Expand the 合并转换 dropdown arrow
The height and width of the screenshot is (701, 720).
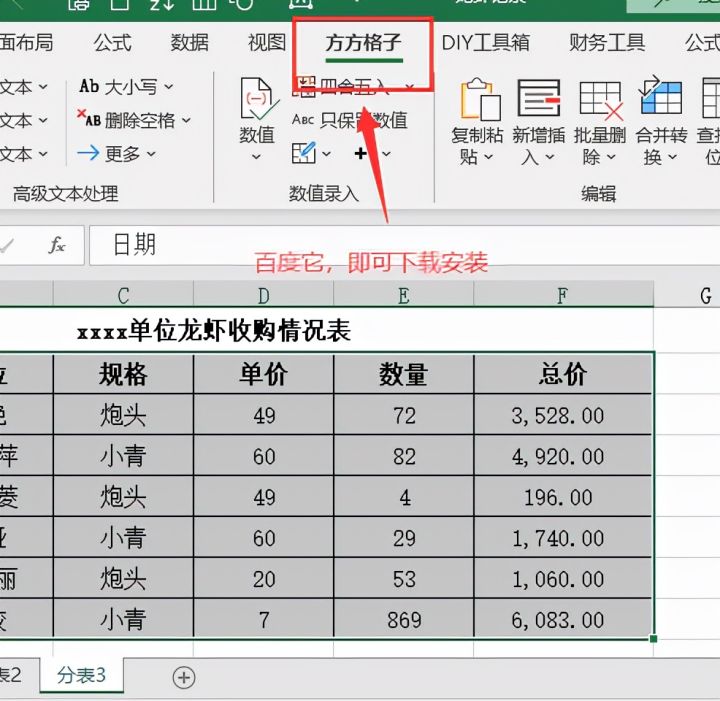(x=672, y=157)
